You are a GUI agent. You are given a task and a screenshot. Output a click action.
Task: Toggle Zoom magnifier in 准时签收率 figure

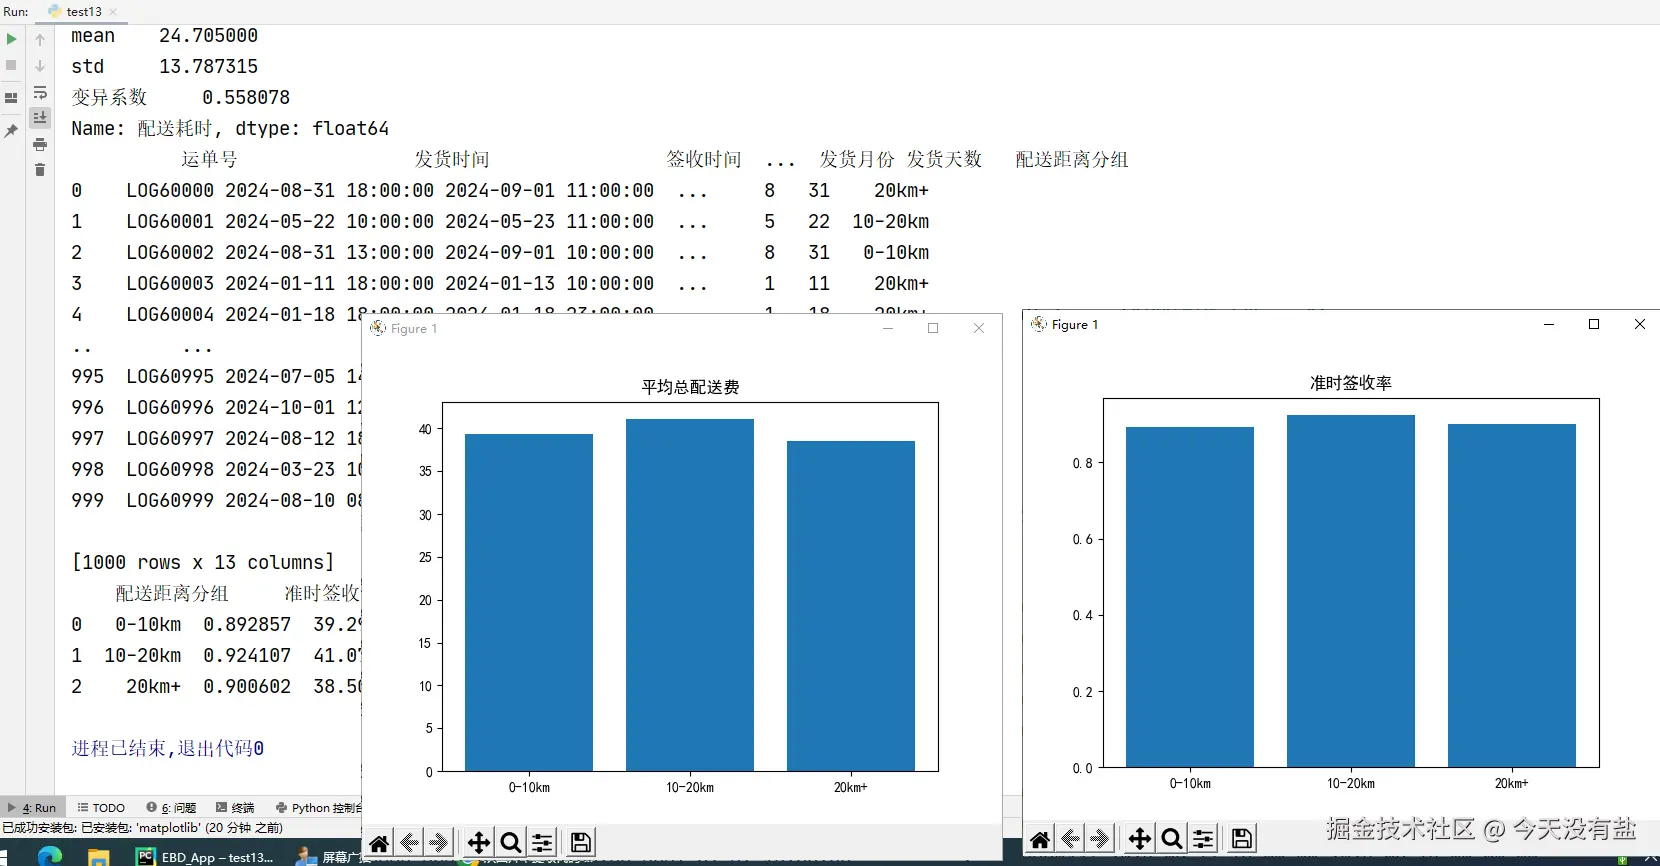[x=1172, y=839]
